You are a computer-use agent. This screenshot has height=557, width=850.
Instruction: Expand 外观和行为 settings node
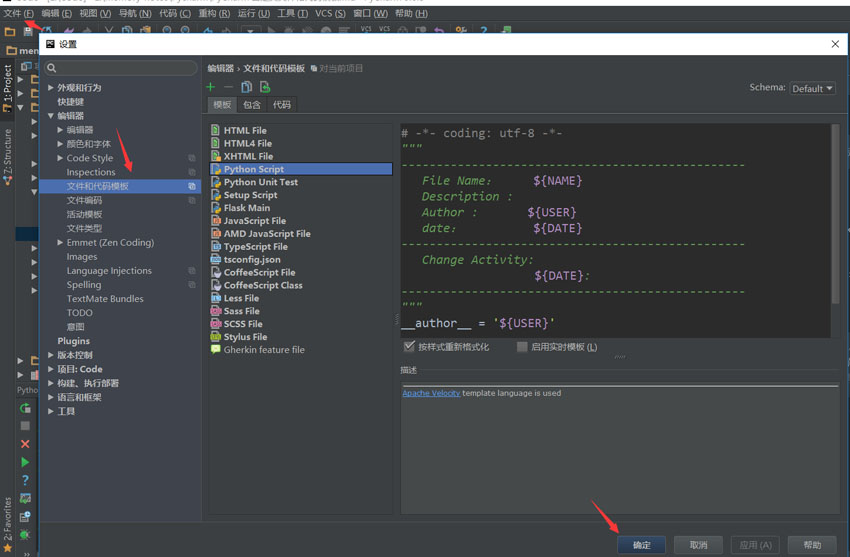pyautogui.click(x=50, y=87)
